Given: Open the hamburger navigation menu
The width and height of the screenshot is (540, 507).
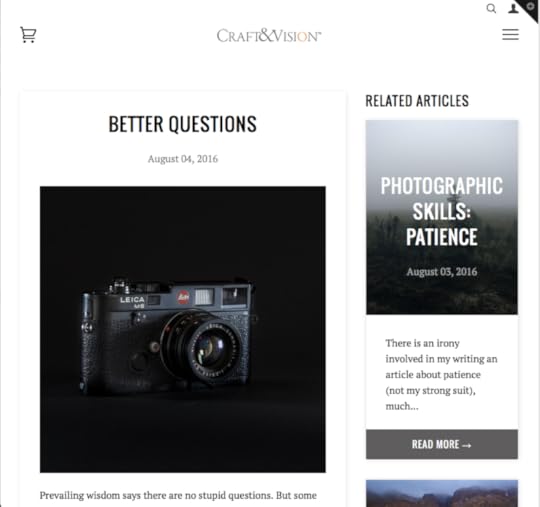Looking at the screenshot, I should (510, 34).
